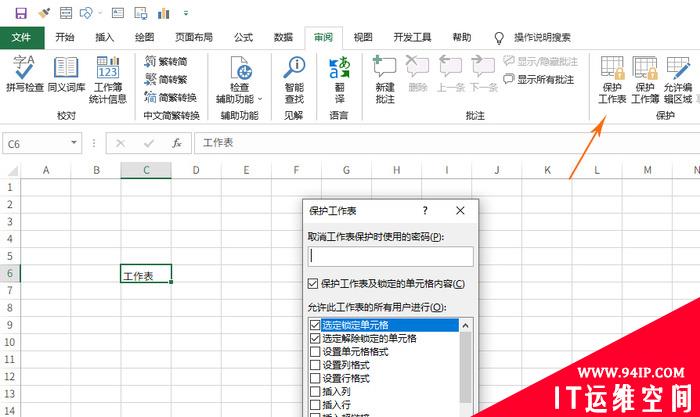The width and height of the screenshot is (700, 417).
Task: Click the select-all corner of the grid
Action: pyautogui.click(x=11, y=170)
